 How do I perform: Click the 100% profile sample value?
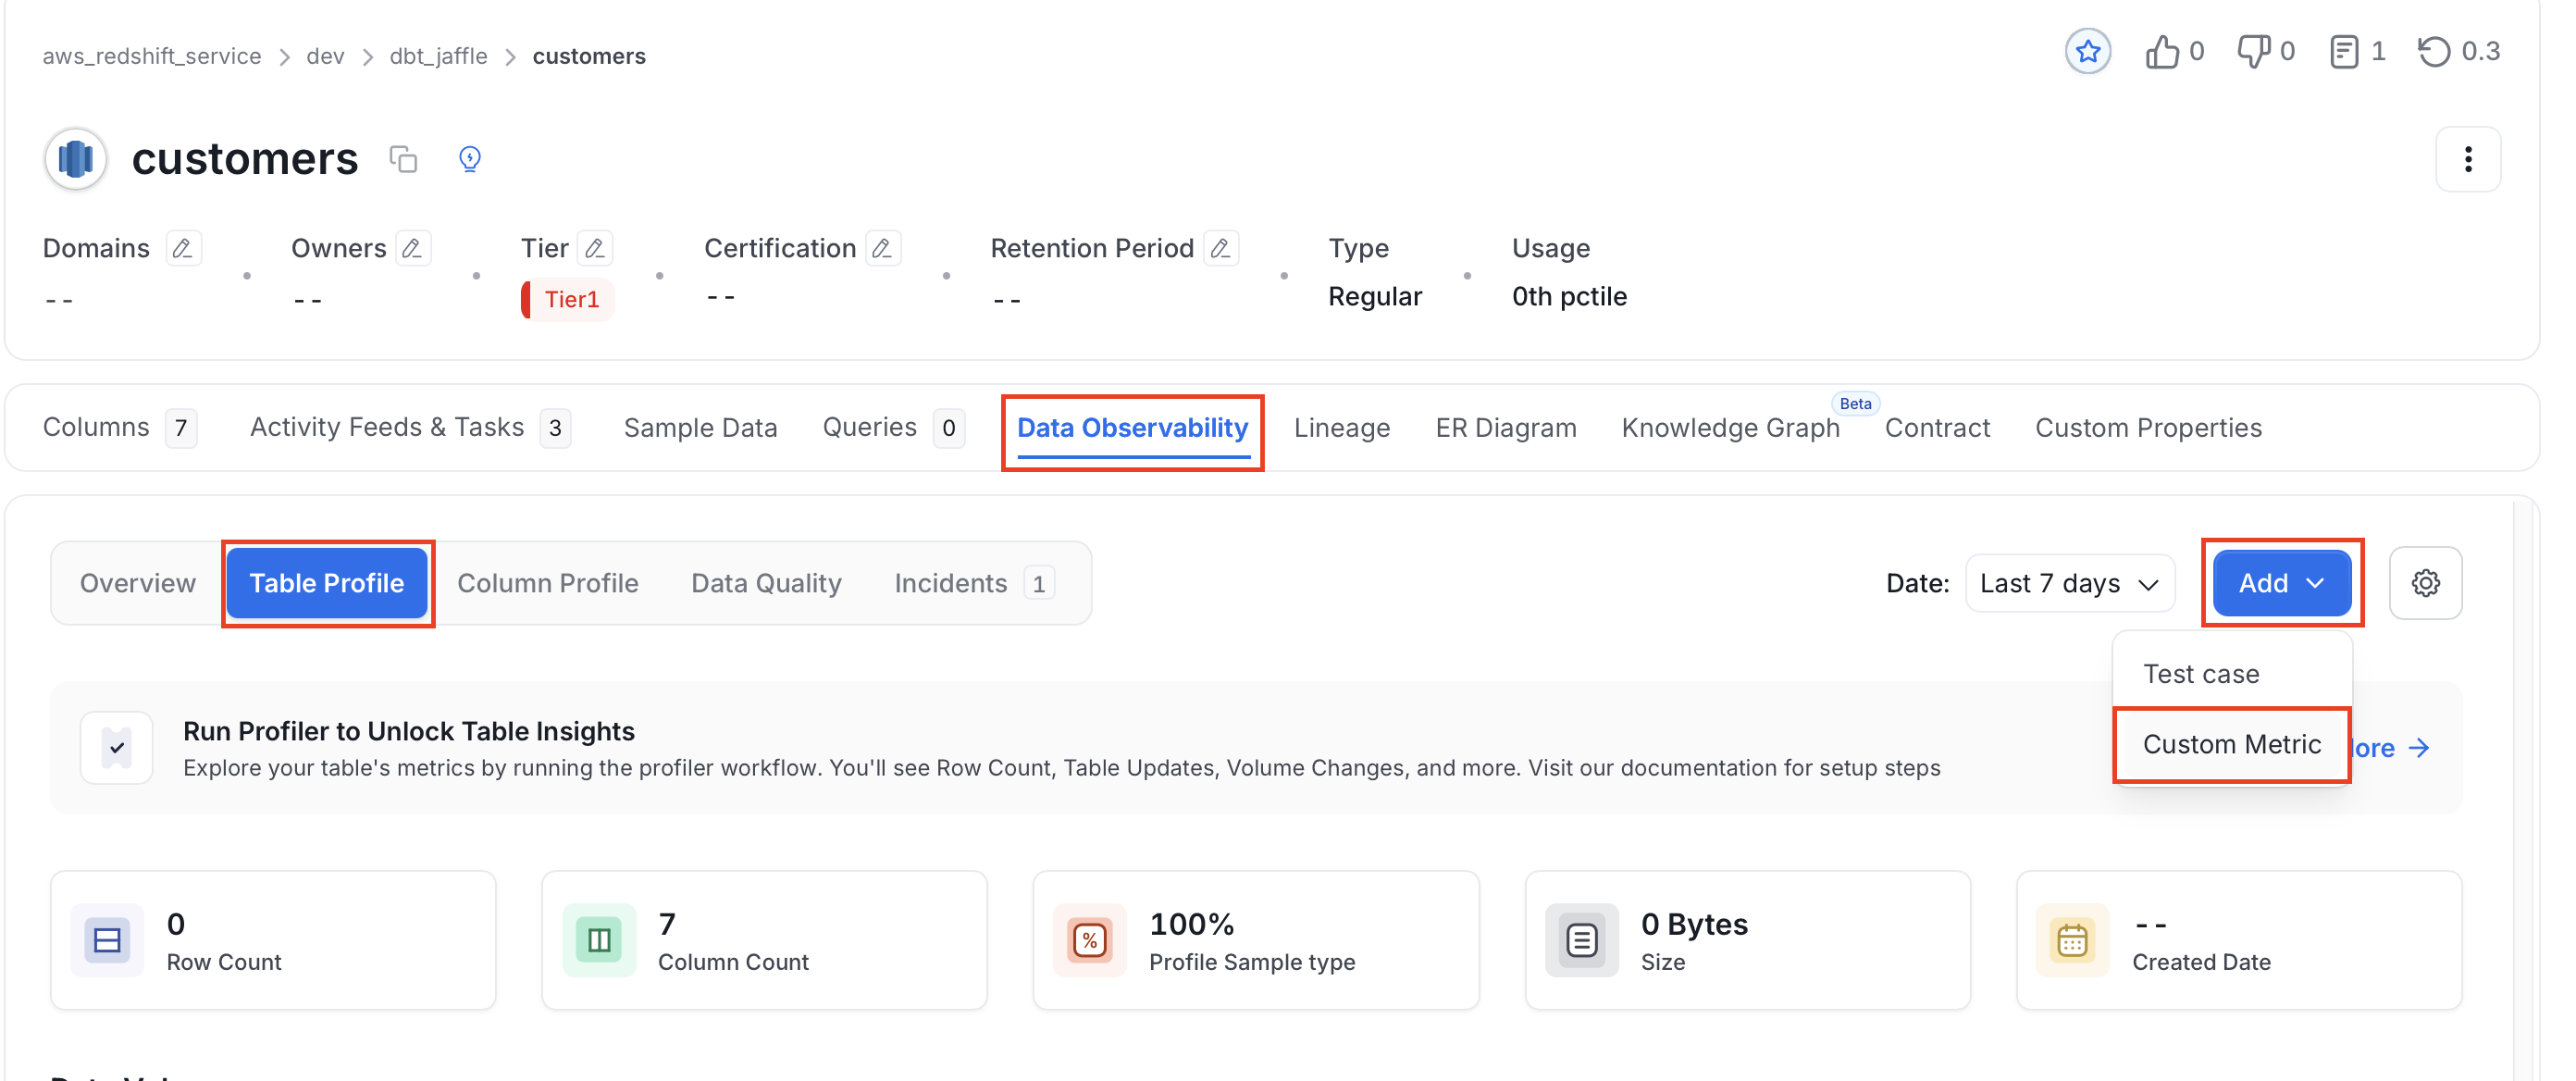coord(1192,924)
